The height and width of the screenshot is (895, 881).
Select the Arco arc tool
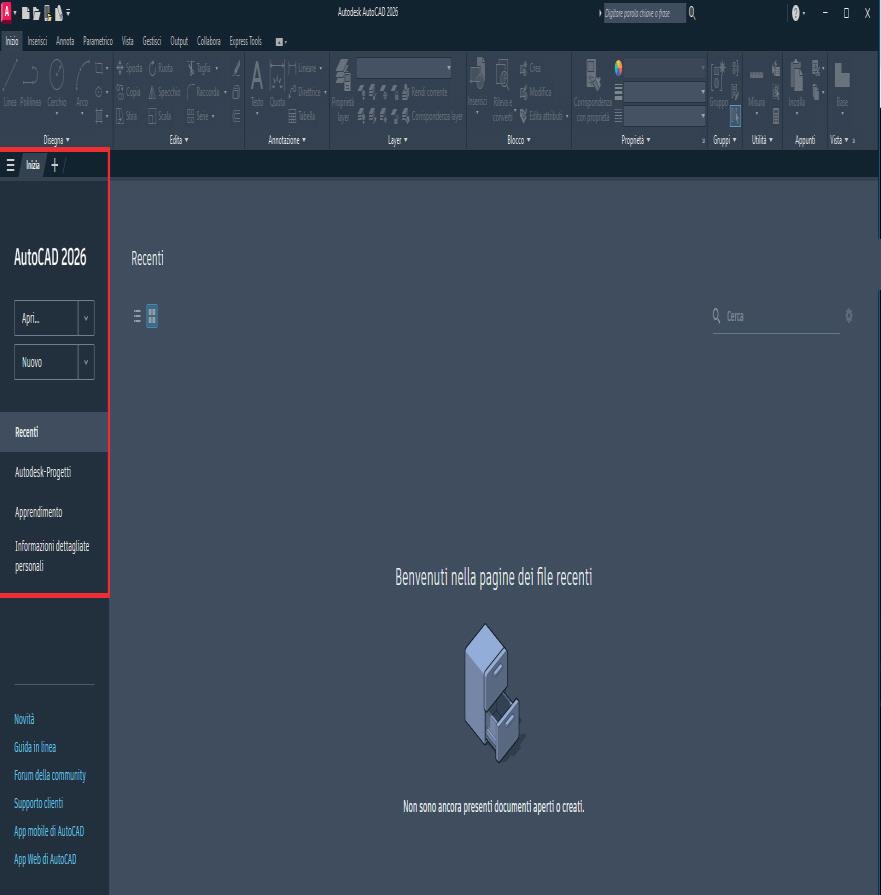pos(82,83)
